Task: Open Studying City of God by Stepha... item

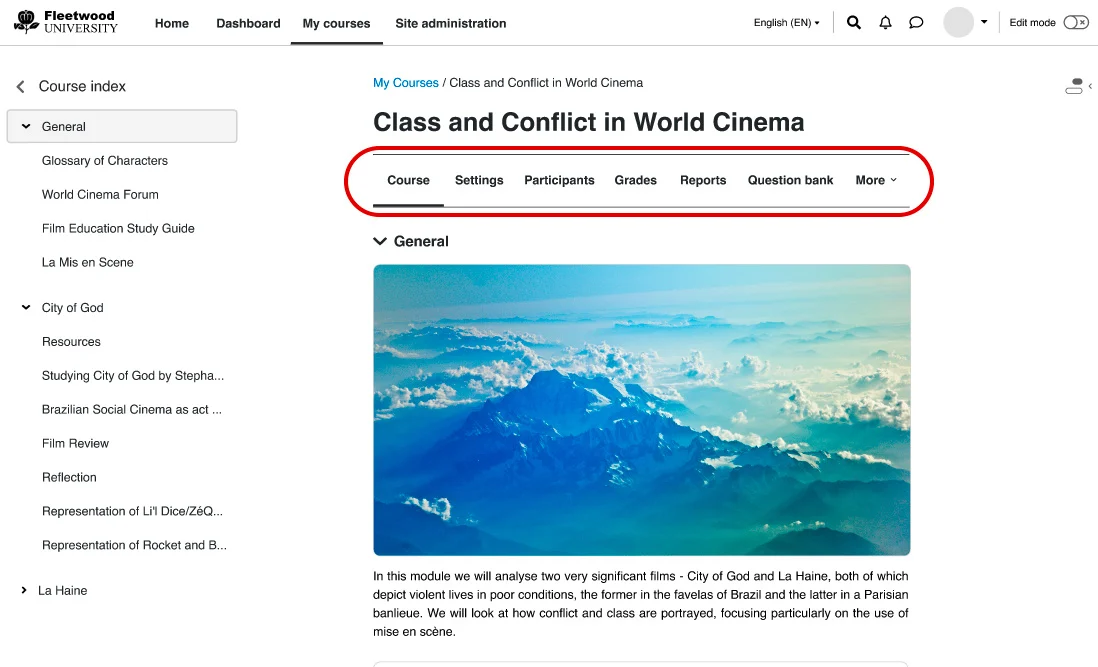Action: [132, 376]
